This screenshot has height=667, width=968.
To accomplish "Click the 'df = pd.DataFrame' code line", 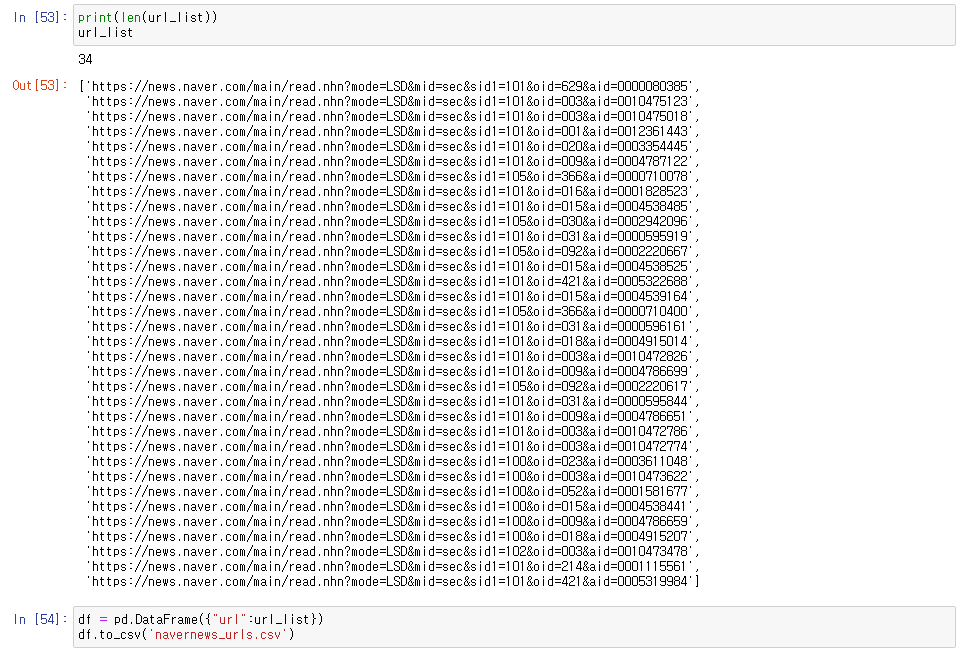I will (201, 619).
